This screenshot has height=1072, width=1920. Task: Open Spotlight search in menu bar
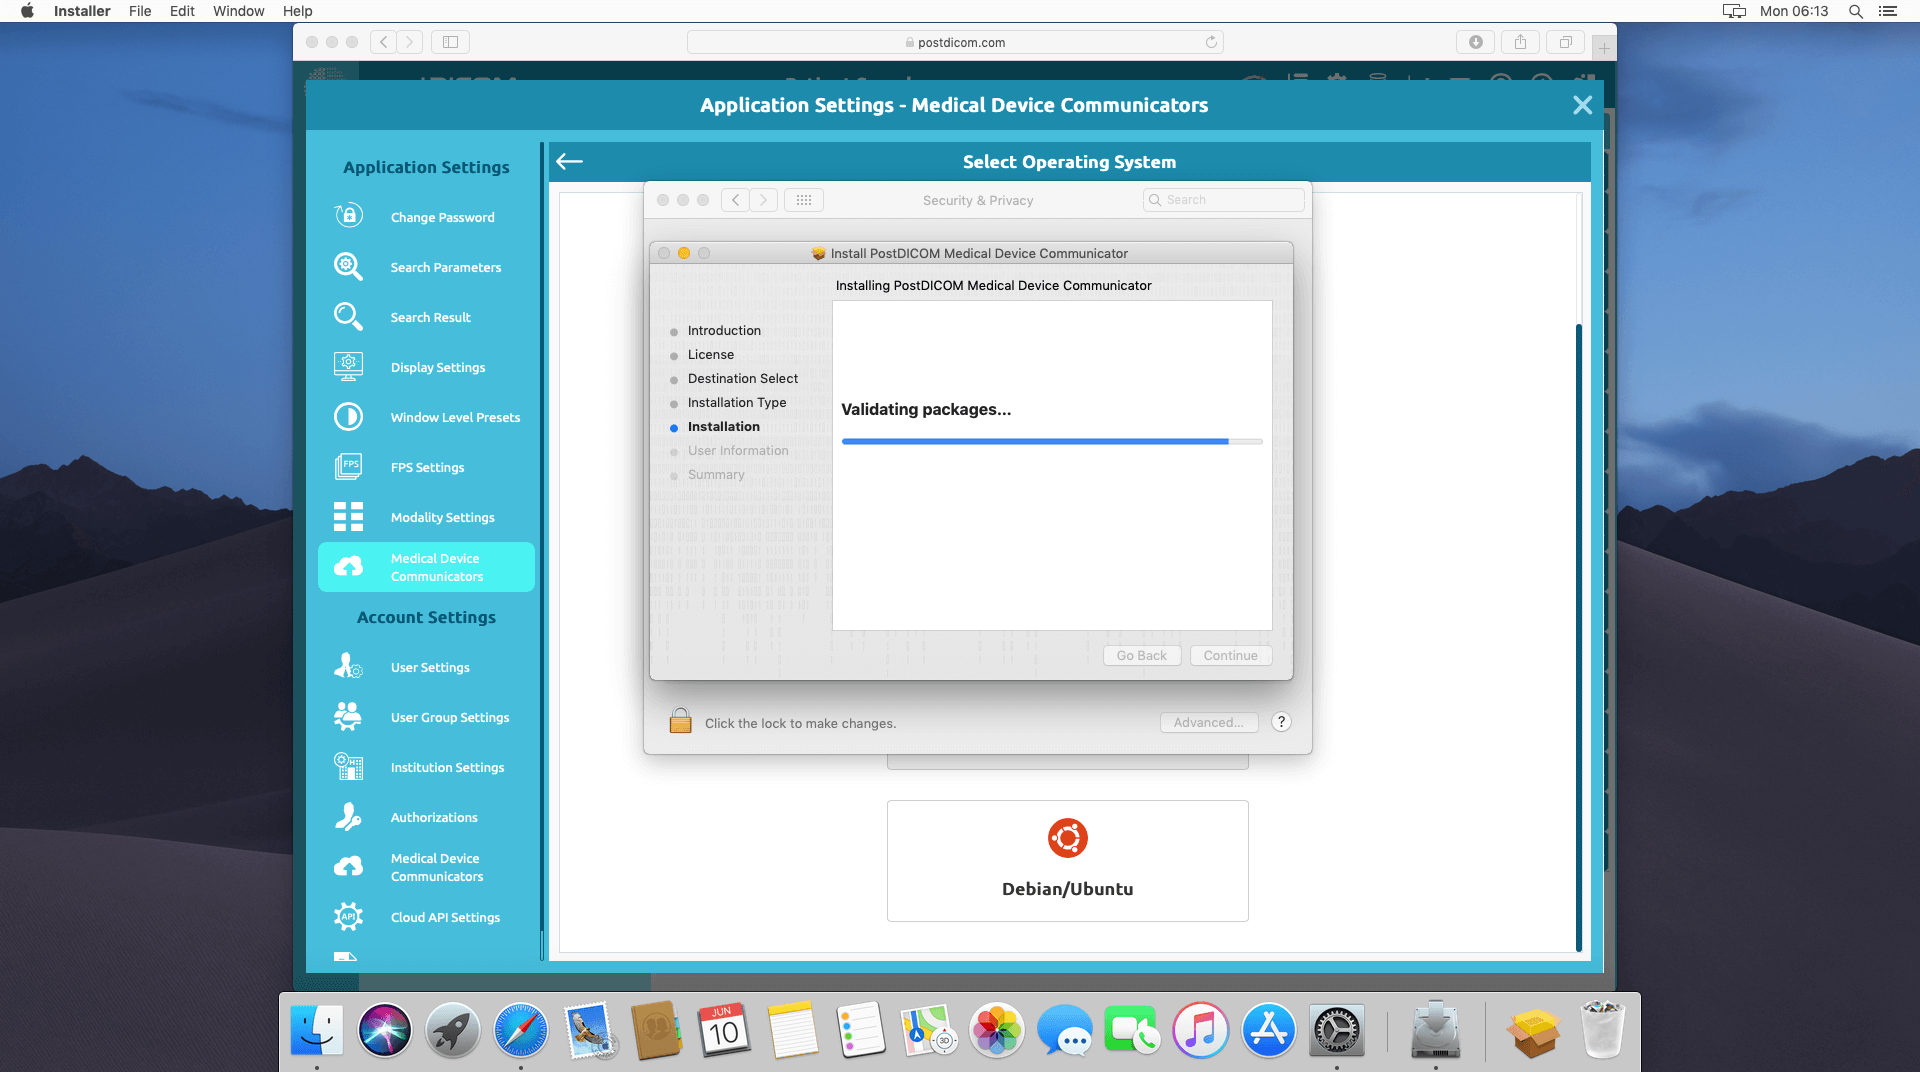pyautogui.click(x=1855, y=11)
